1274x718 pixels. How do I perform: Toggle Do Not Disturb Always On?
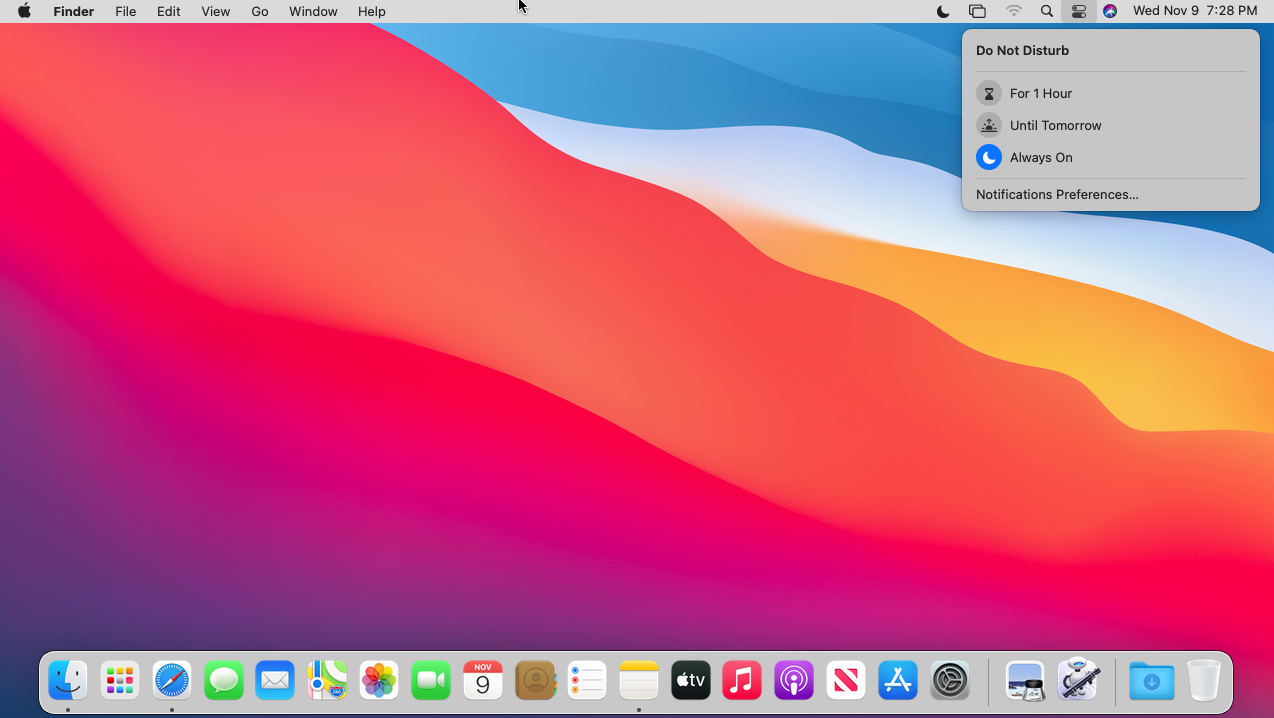coord(1110,157)
